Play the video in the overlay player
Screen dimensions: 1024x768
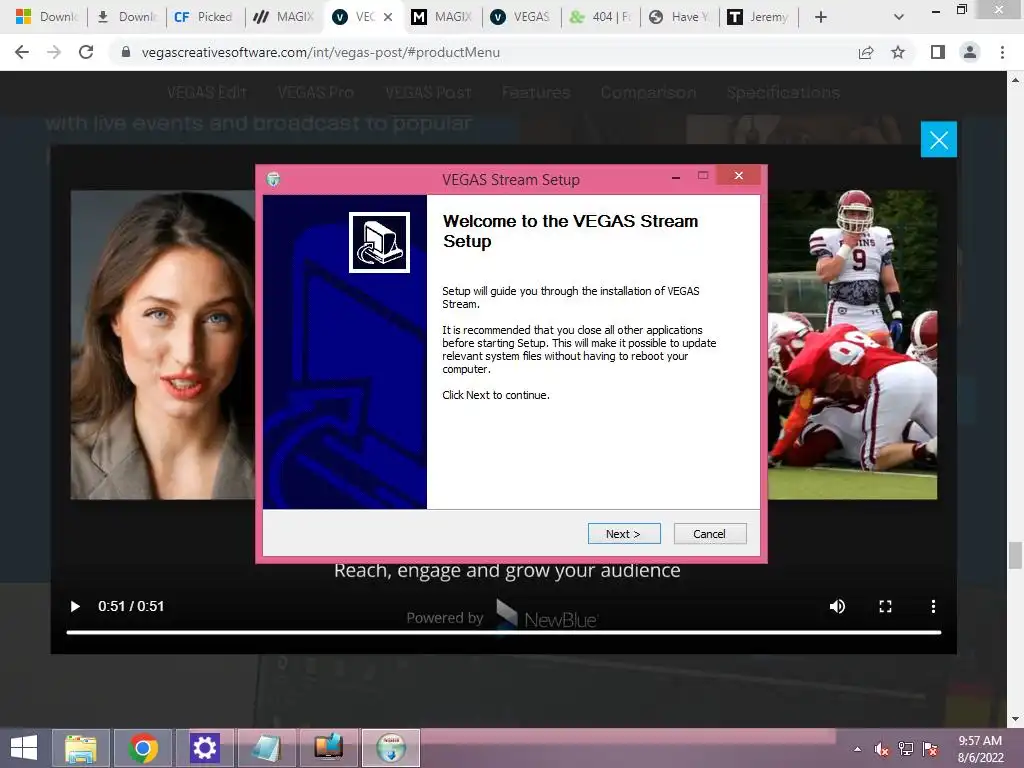(75, 607)
